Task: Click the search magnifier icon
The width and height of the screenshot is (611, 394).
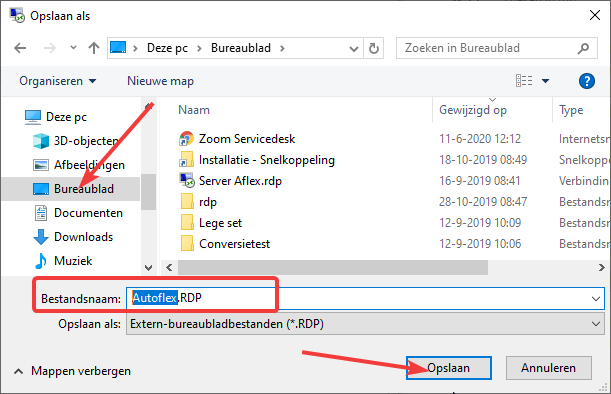Action: pos(583,48)
